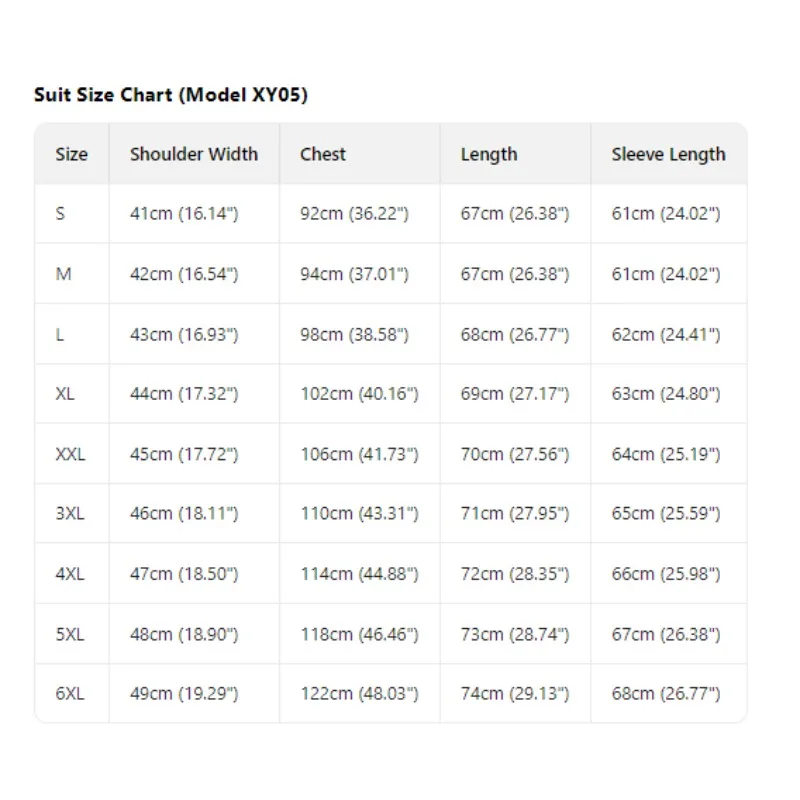This screenshot has width=800, height=800.
Task: Click the Sleeve Length column header
Action: pos(668,155)
